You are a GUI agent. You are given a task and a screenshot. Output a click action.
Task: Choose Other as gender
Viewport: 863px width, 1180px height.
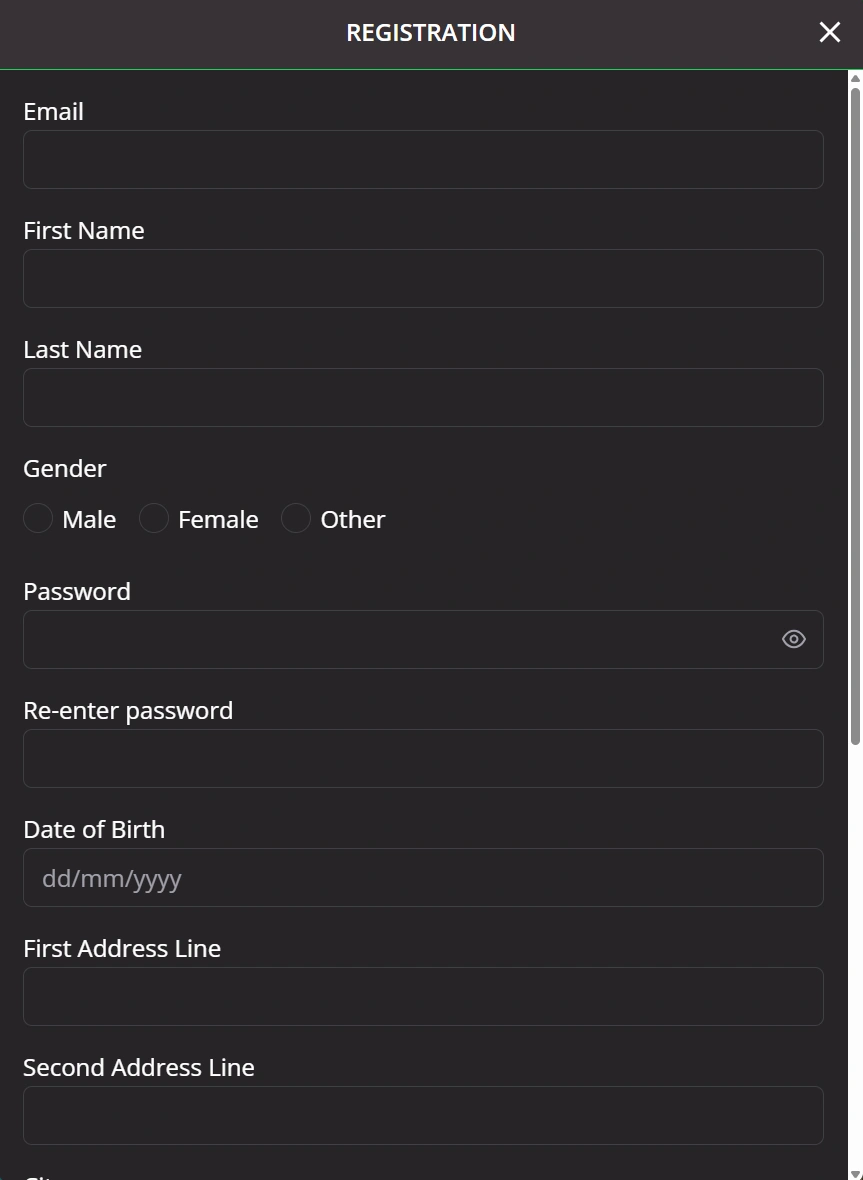295,518
